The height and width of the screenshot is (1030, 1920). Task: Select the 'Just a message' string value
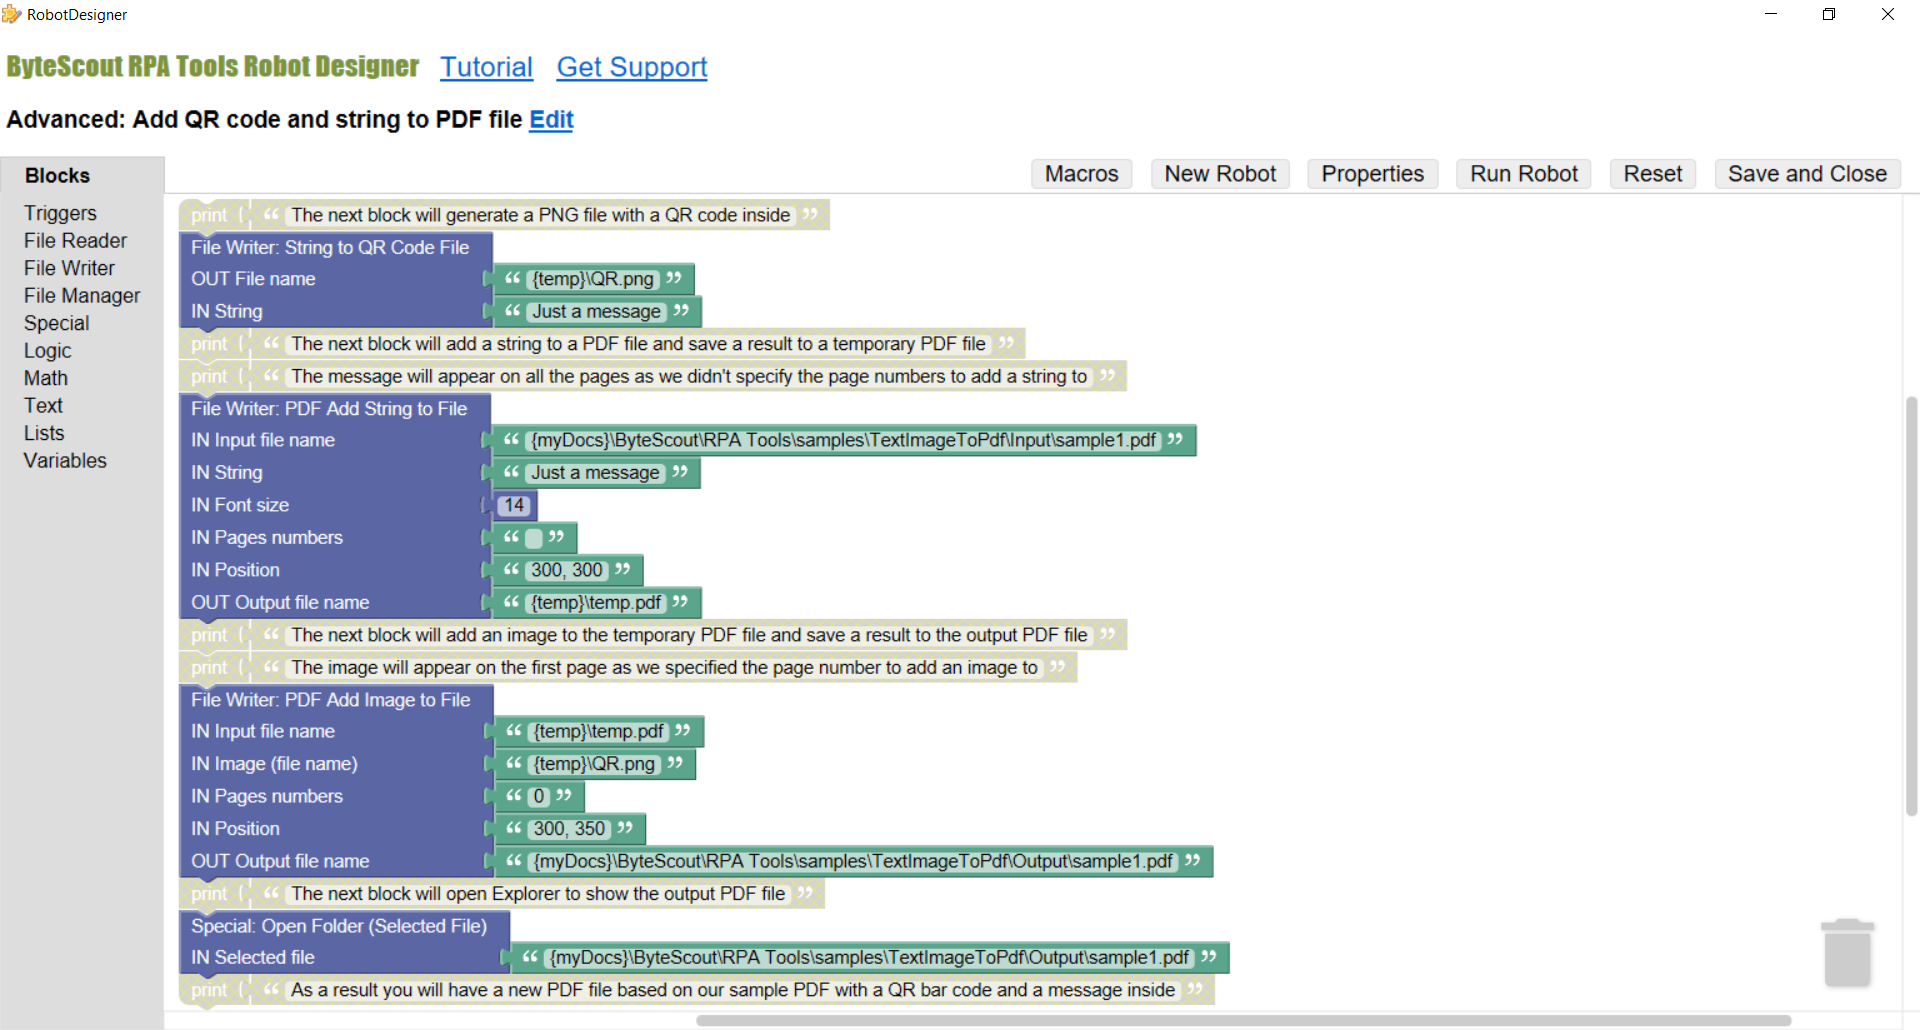click(596, 311)
